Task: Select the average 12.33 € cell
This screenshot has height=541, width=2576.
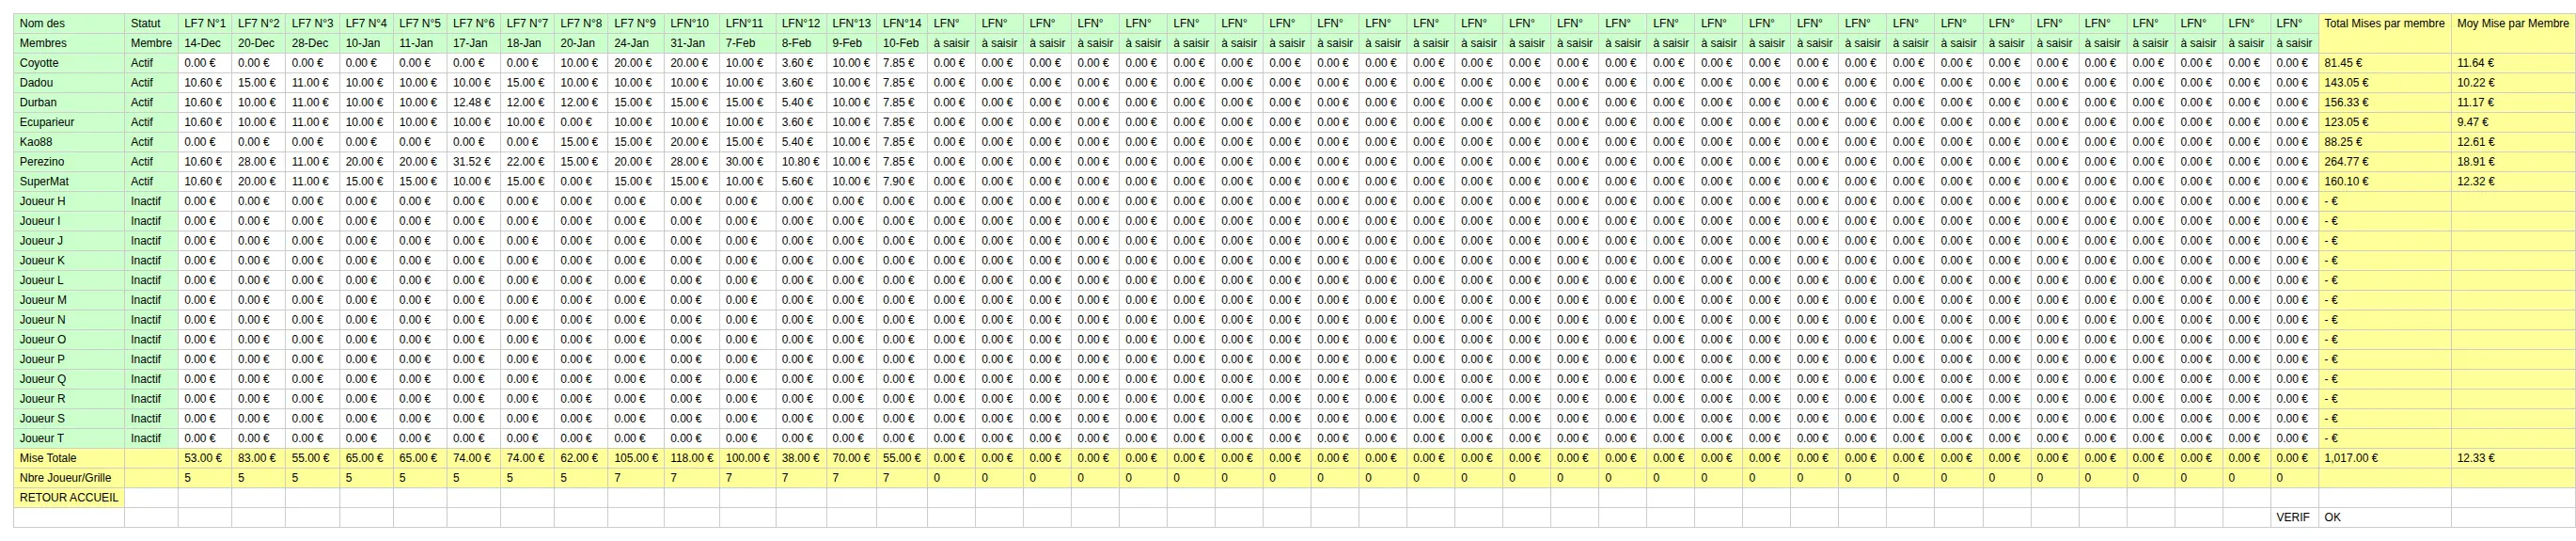Action: [2513, 458]
